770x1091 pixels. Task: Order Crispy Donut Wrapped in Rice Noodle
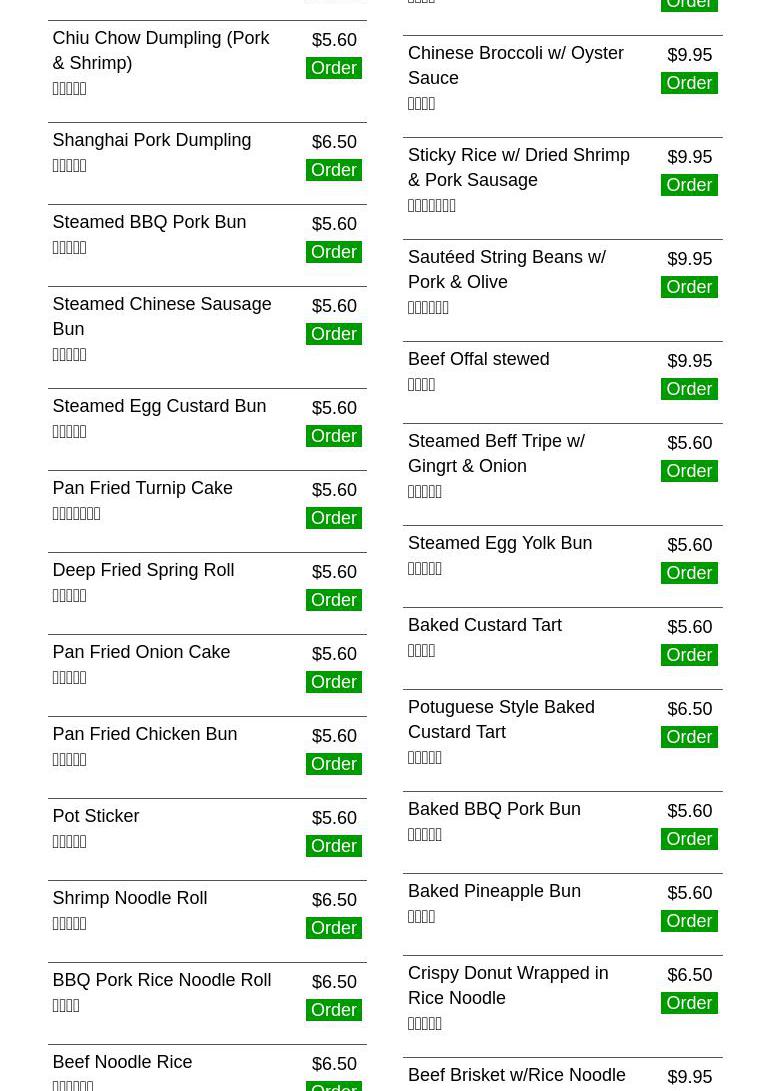tap(689, 1003)
